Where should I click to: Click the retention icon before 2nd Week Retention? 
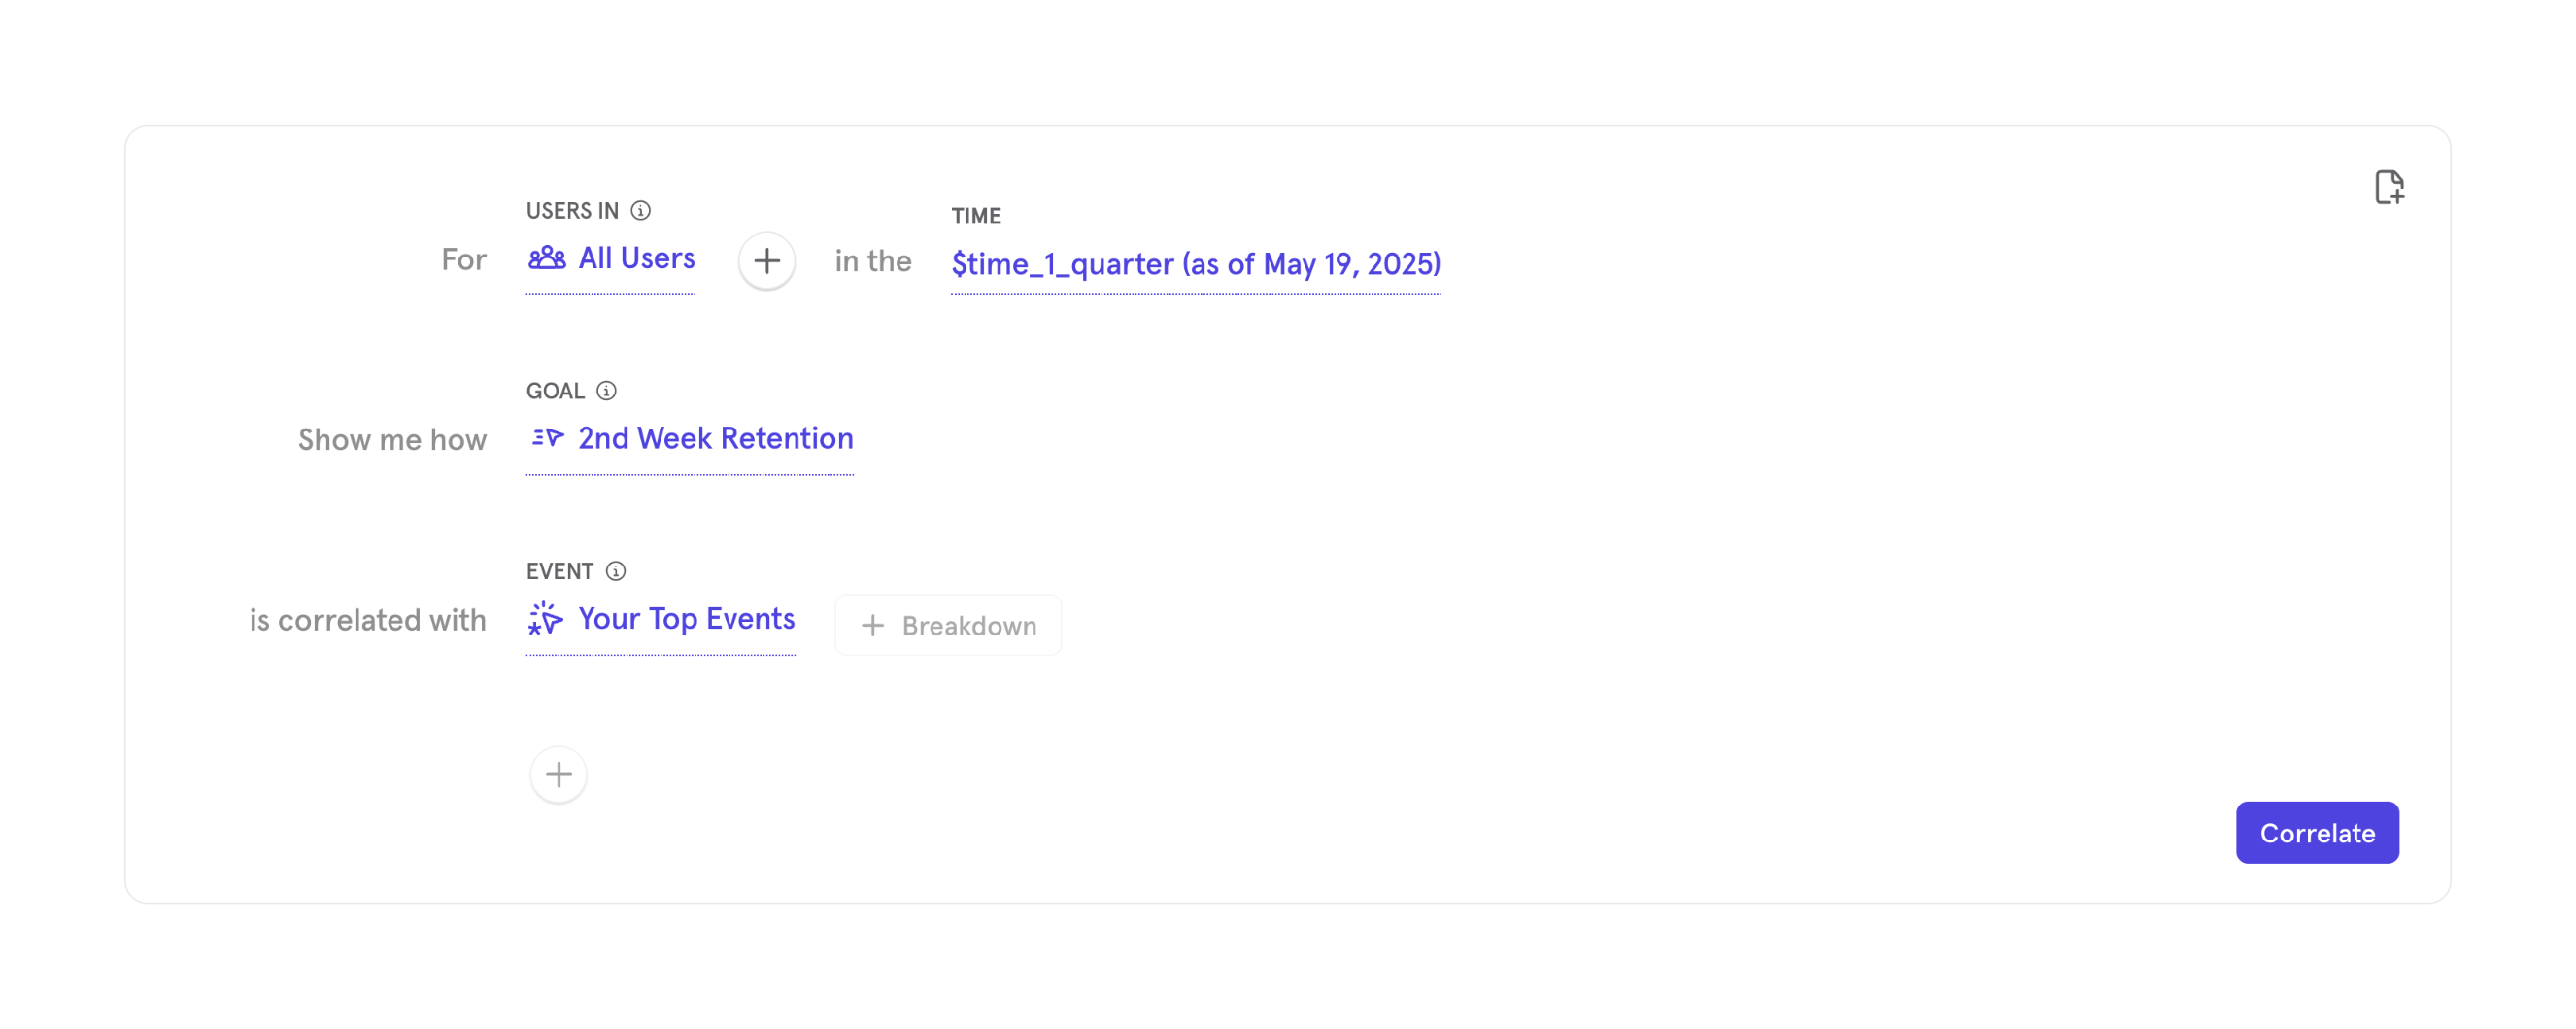[x=548, y=438]
